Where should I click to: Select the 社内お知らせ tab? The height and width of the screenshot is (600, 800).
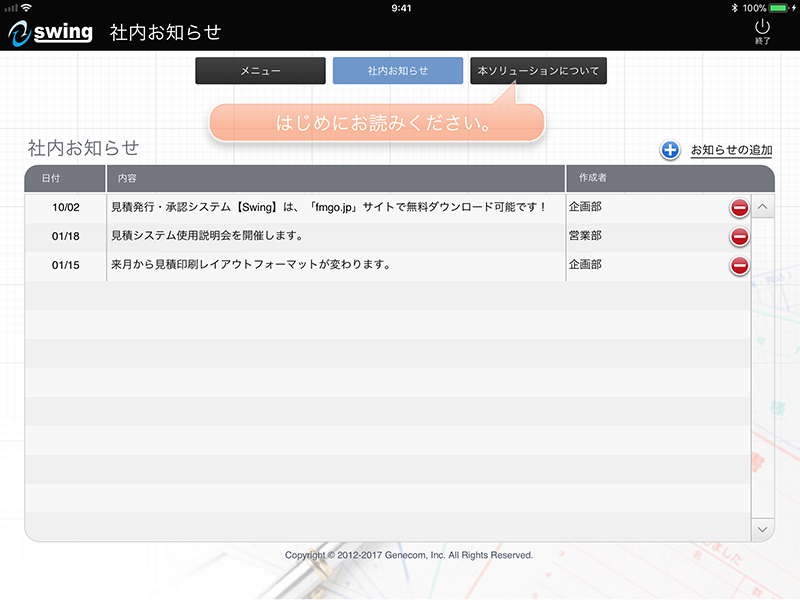(x=397, y=71)
